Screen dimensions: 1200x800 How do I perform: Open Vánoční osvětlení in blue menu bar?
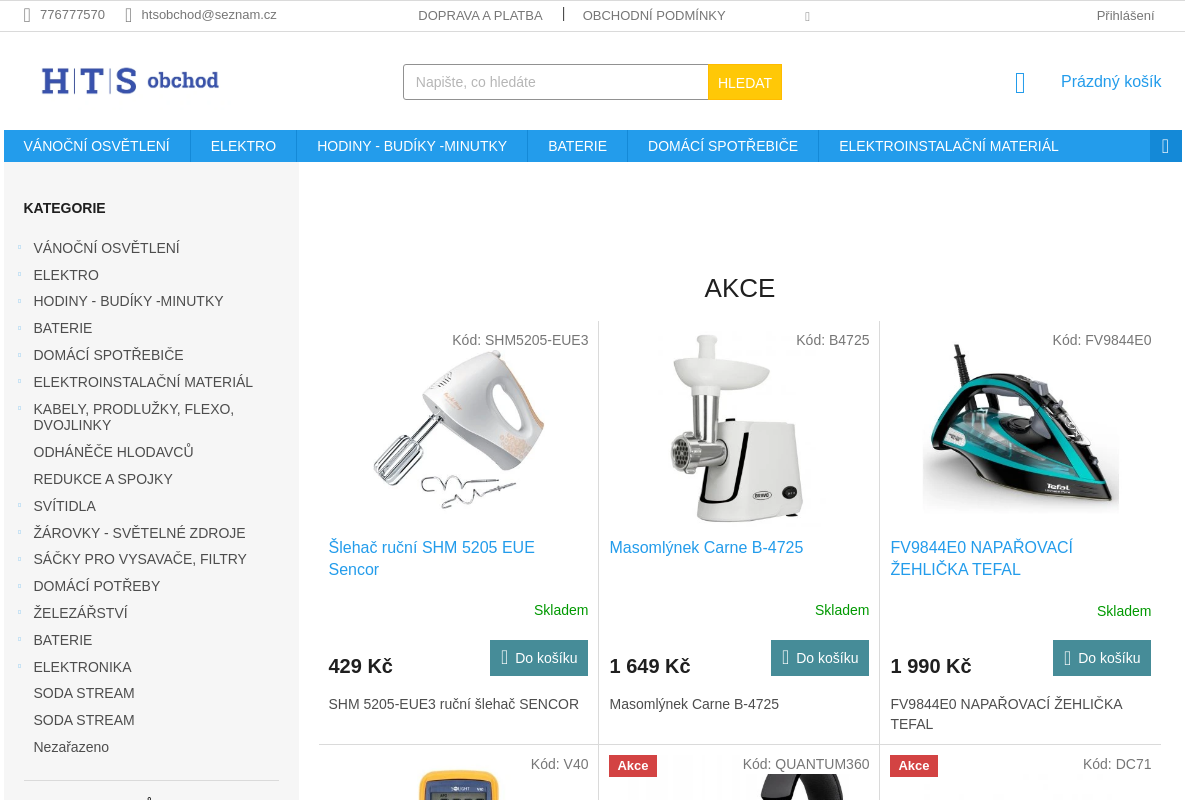[x=97, y=146]
